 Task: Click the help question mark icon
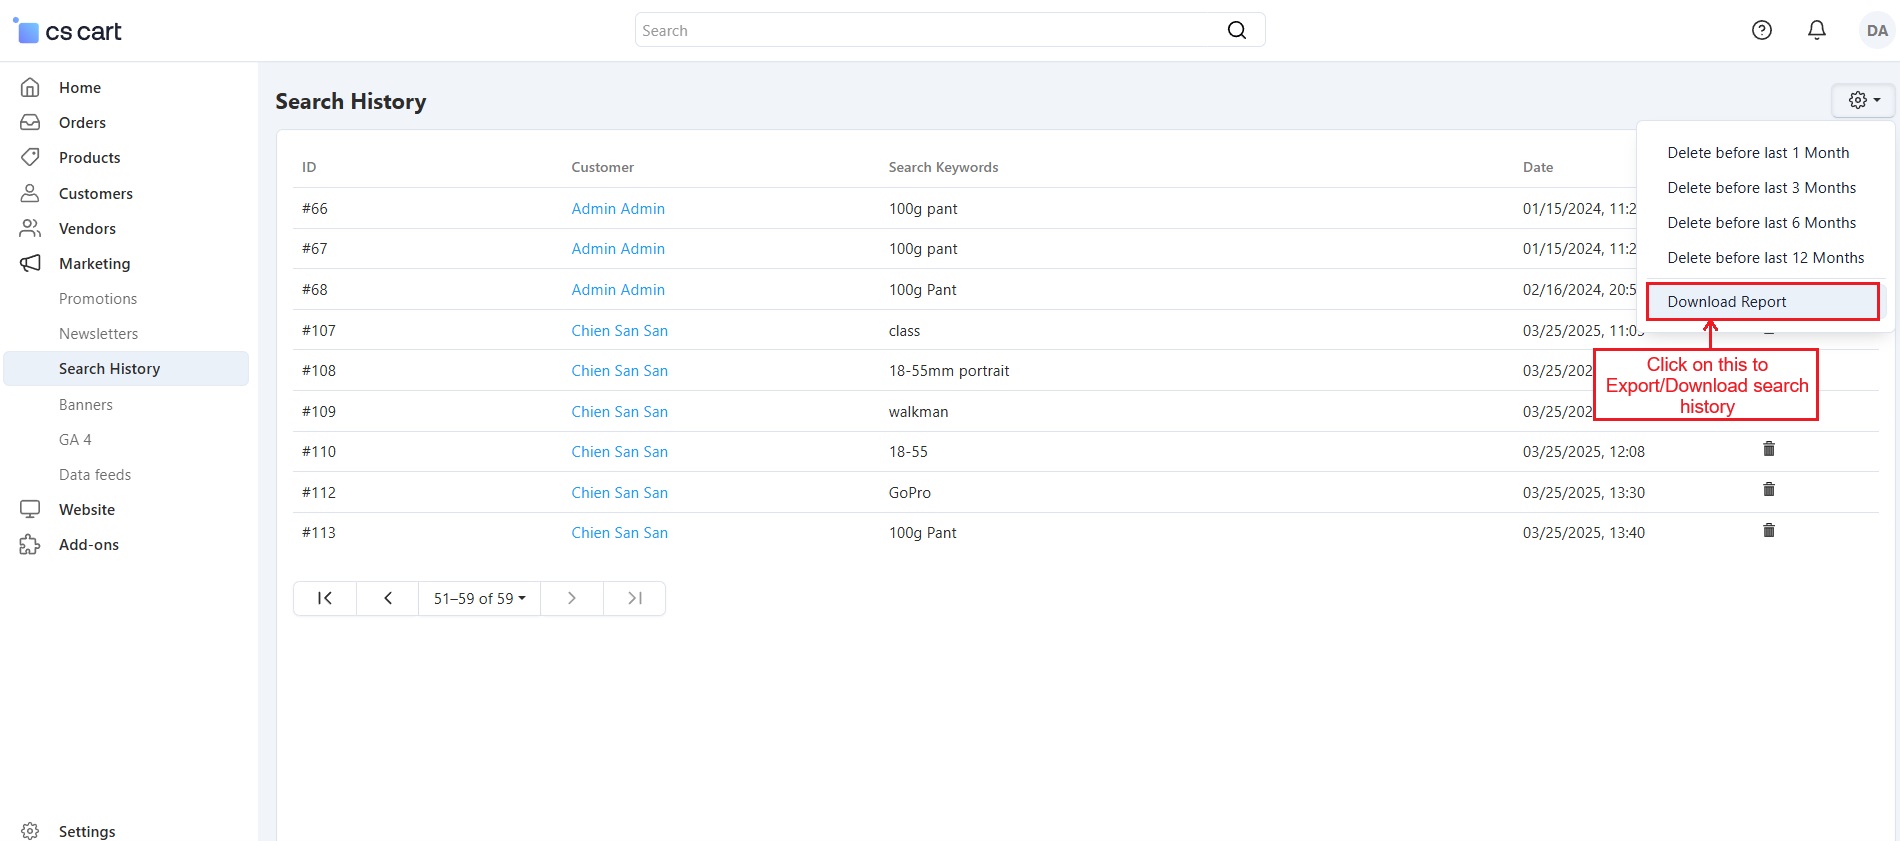1762,30
